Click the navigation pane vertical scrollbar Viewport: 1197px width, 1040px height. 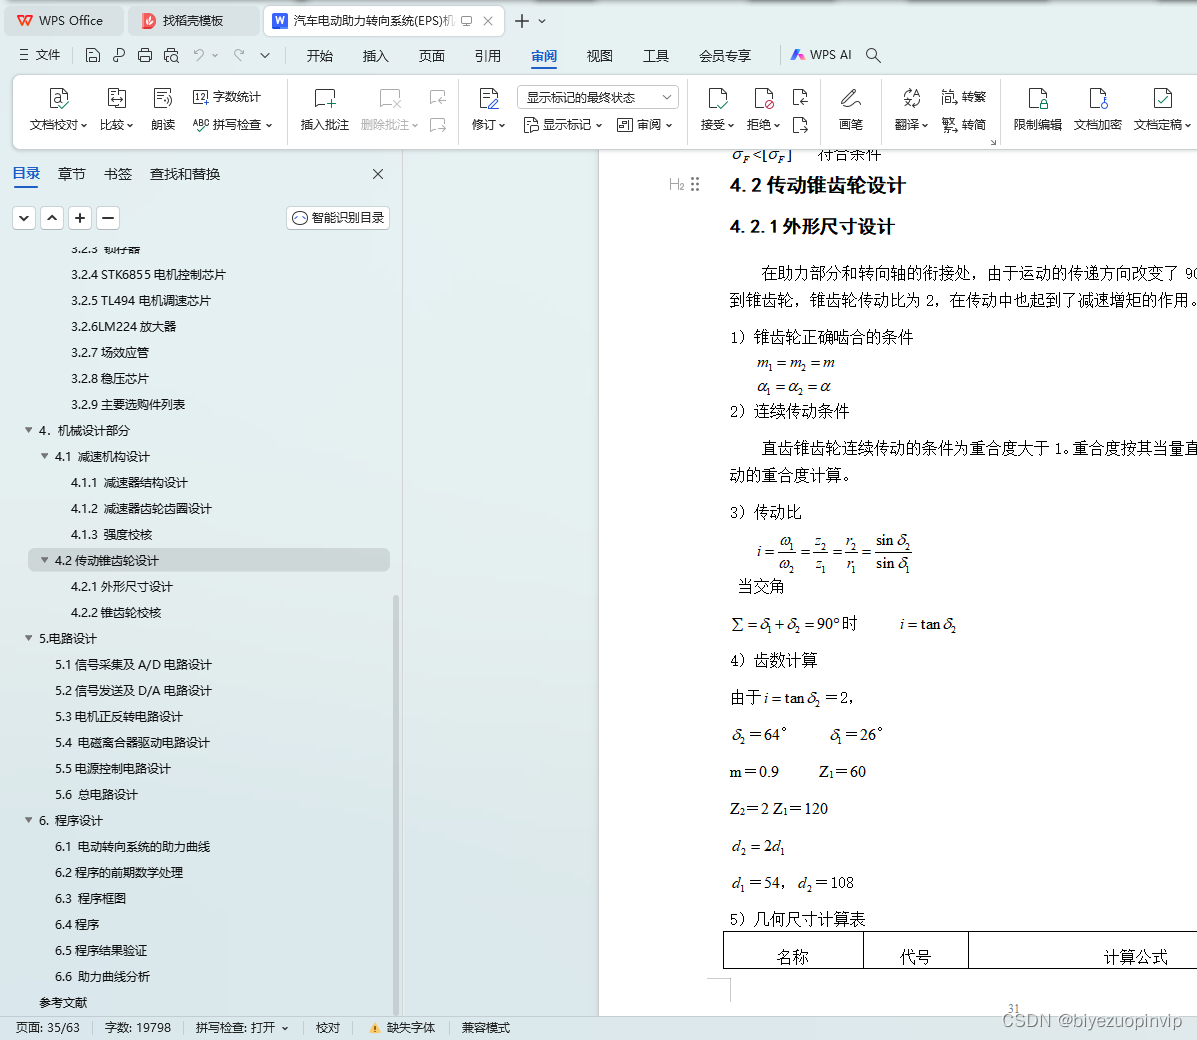395,804
